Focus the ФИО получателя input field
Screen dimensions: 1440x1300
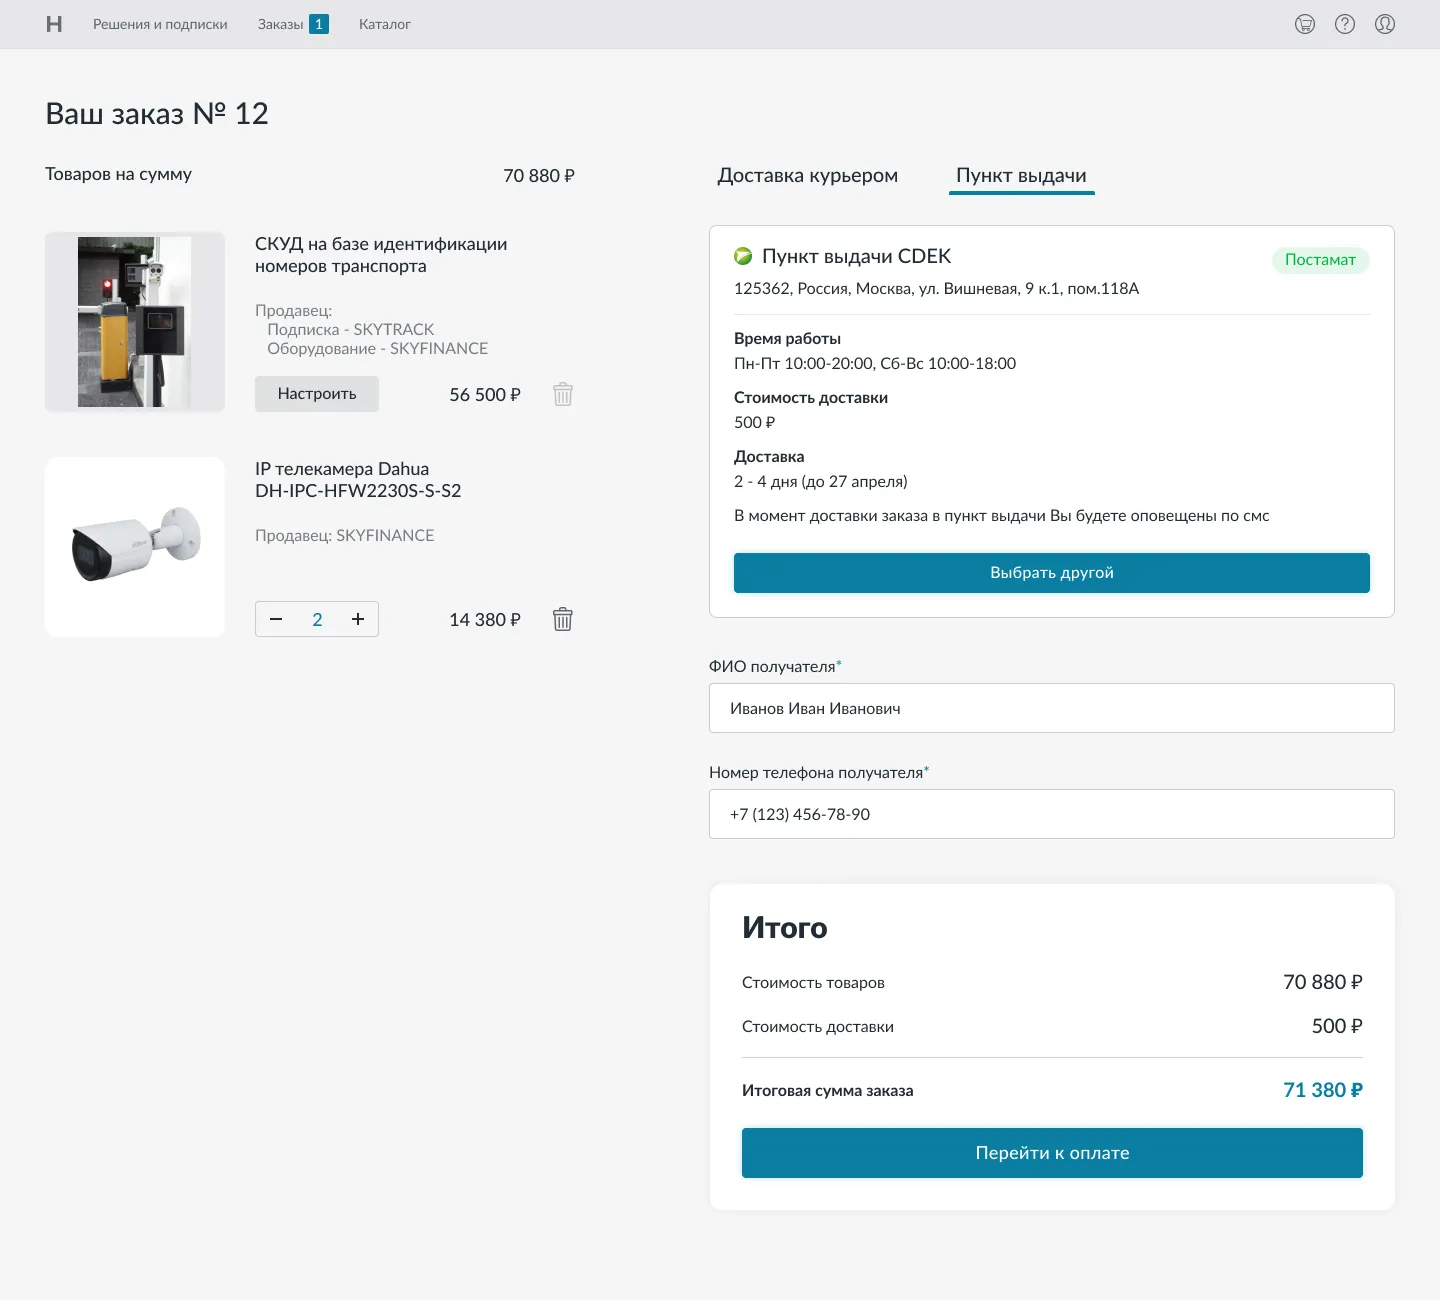1051,708
